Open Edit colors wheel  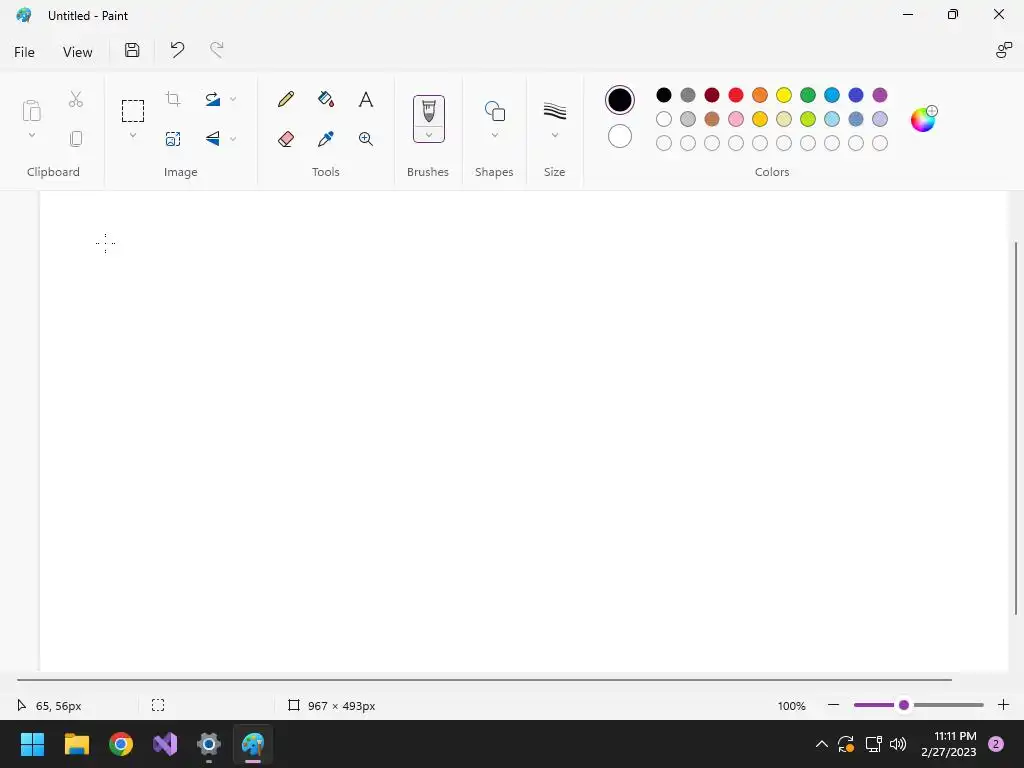pos(923,119)
